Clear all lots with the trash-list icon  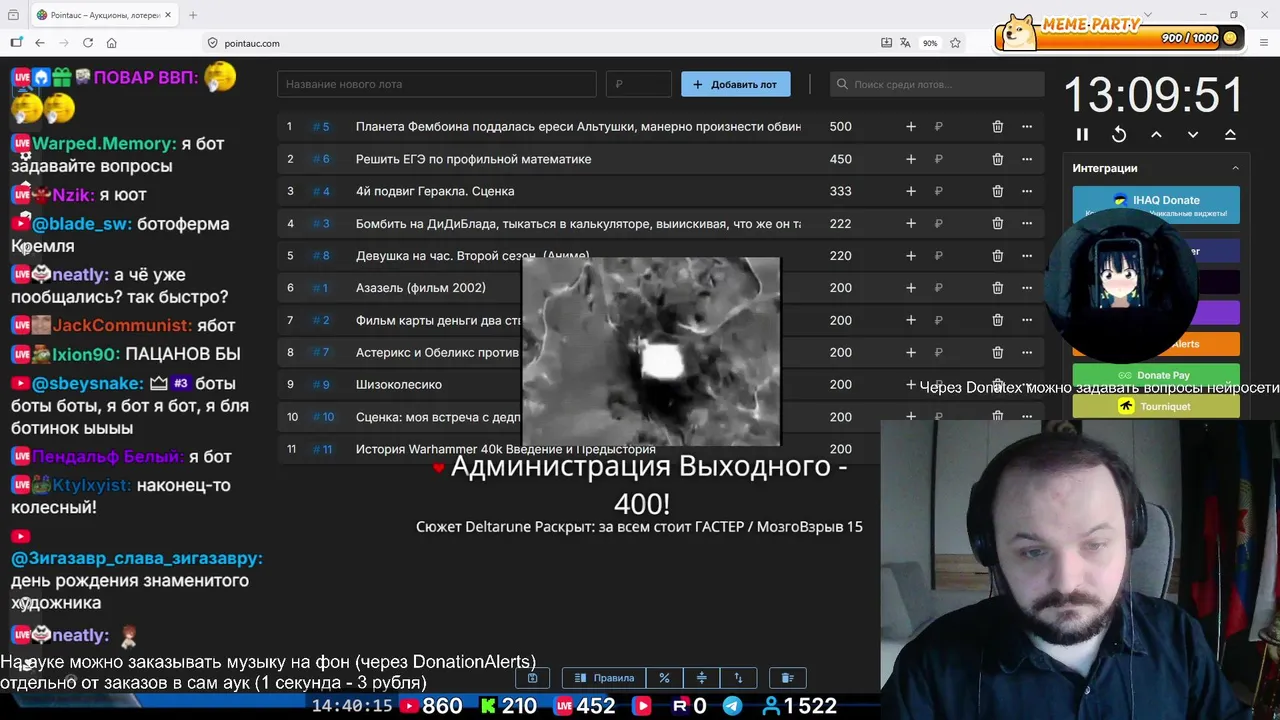tap(787, 678)
